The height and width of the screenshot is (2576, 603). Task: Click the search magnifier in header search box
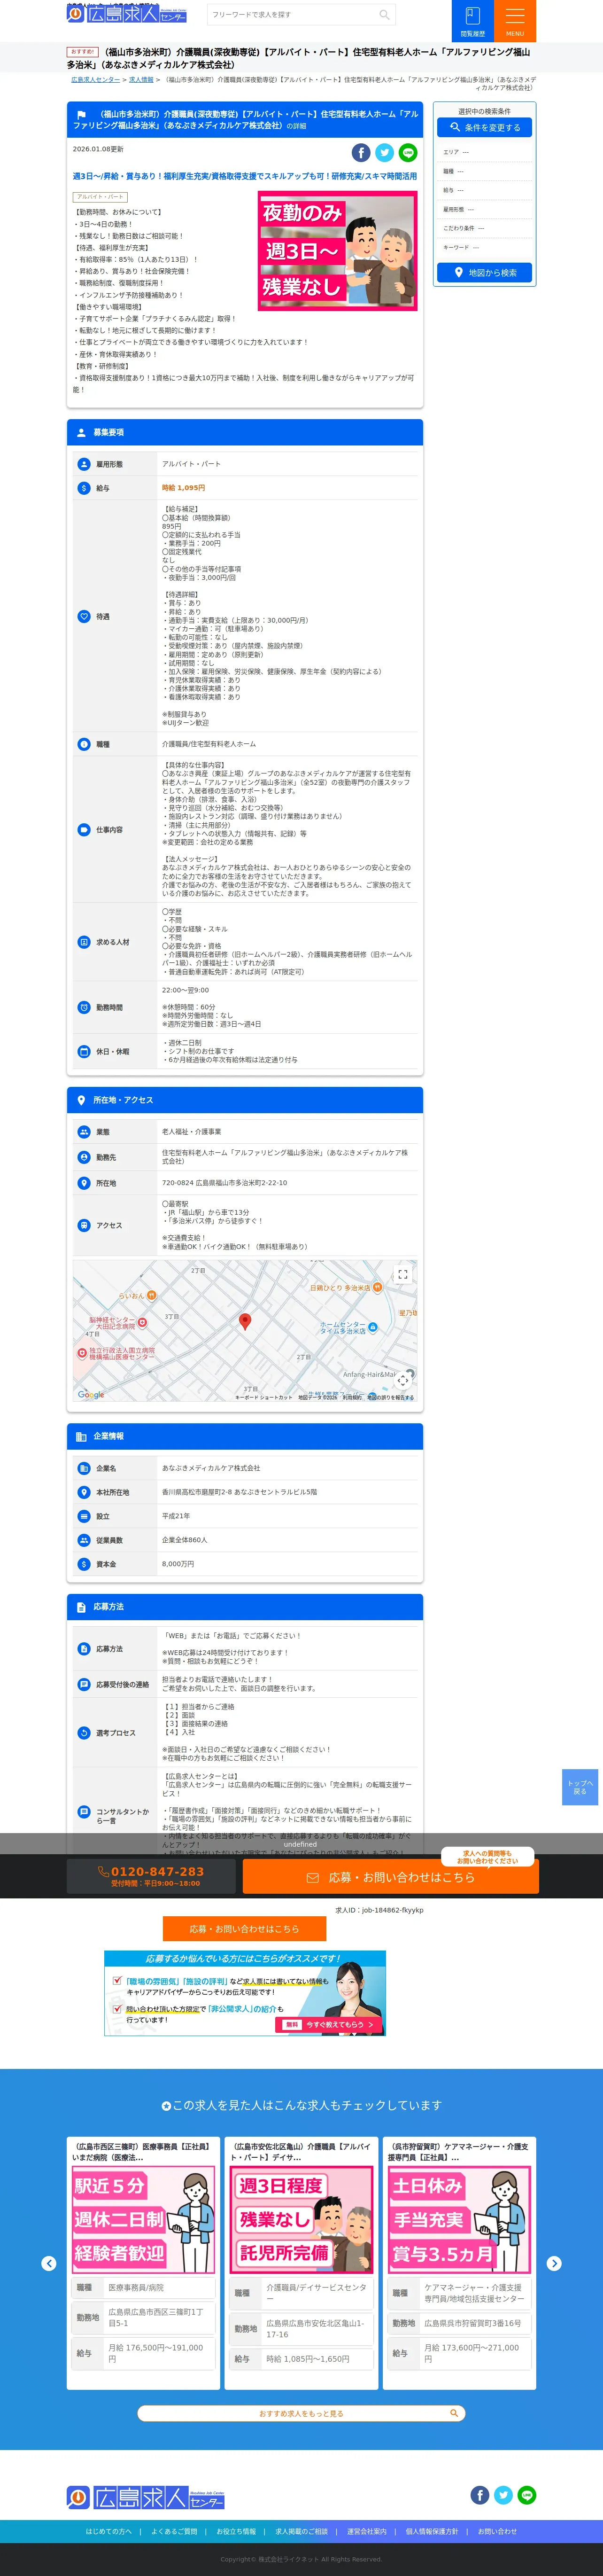(x=384, y=15)
